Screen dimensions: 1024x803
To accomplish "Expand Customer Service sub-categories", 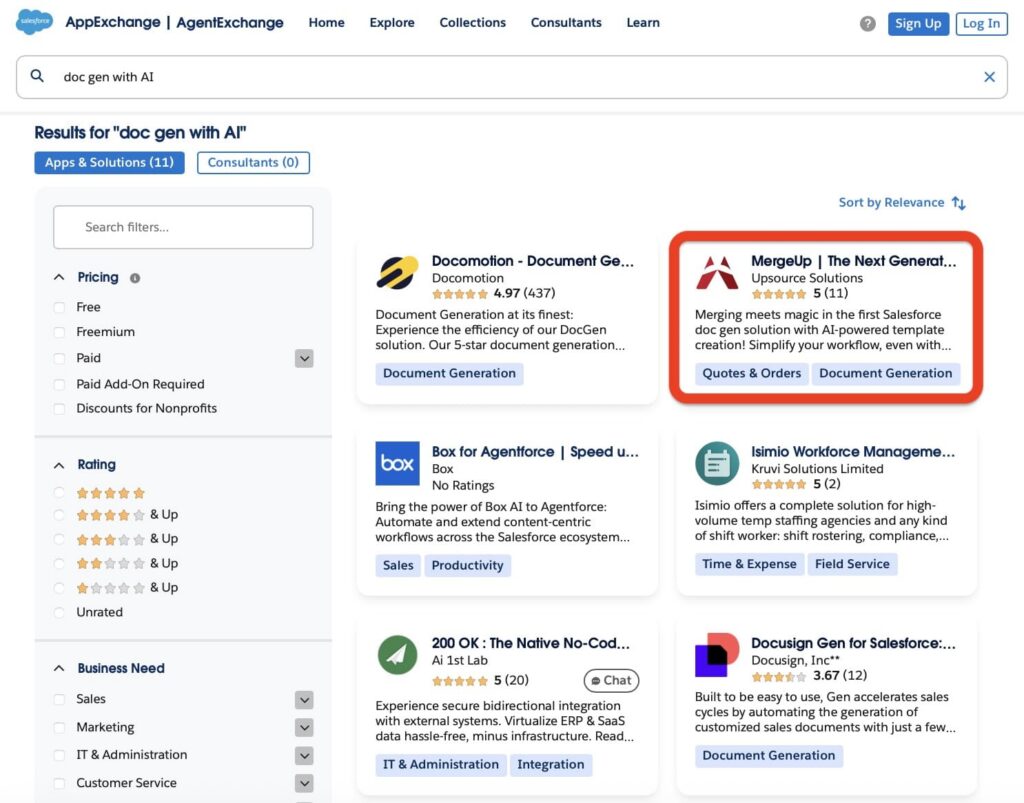I will [x=304, y=783].
